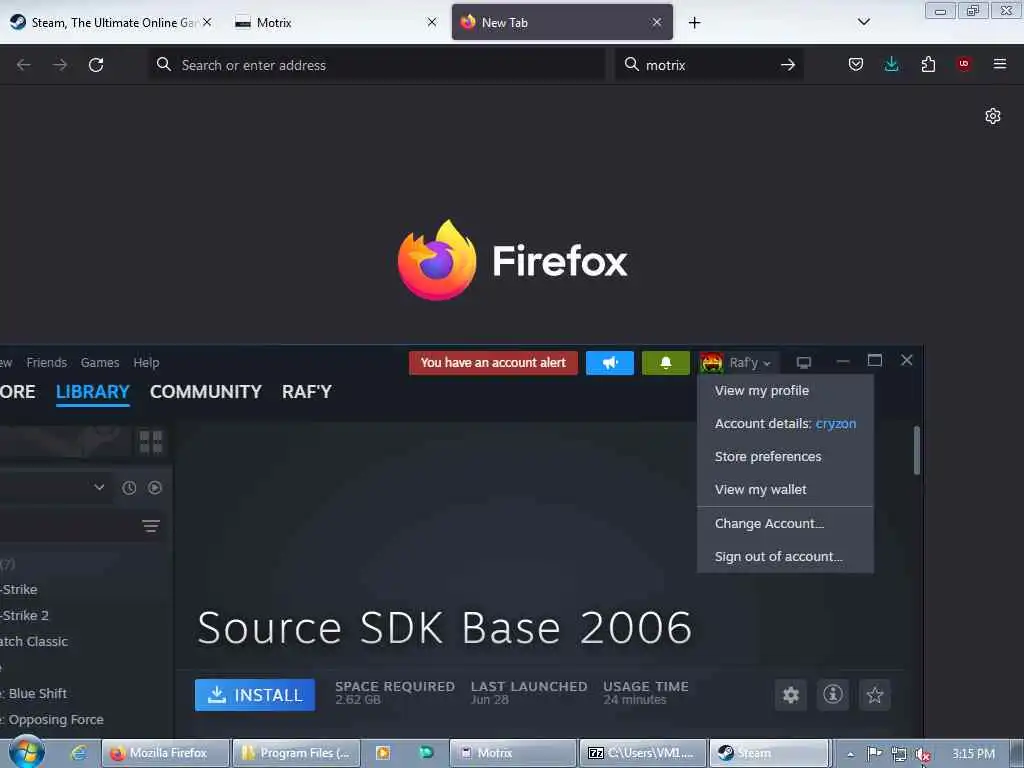Open Account details: cryzon entry
1024x768 pixels.
tap(785, 424)
